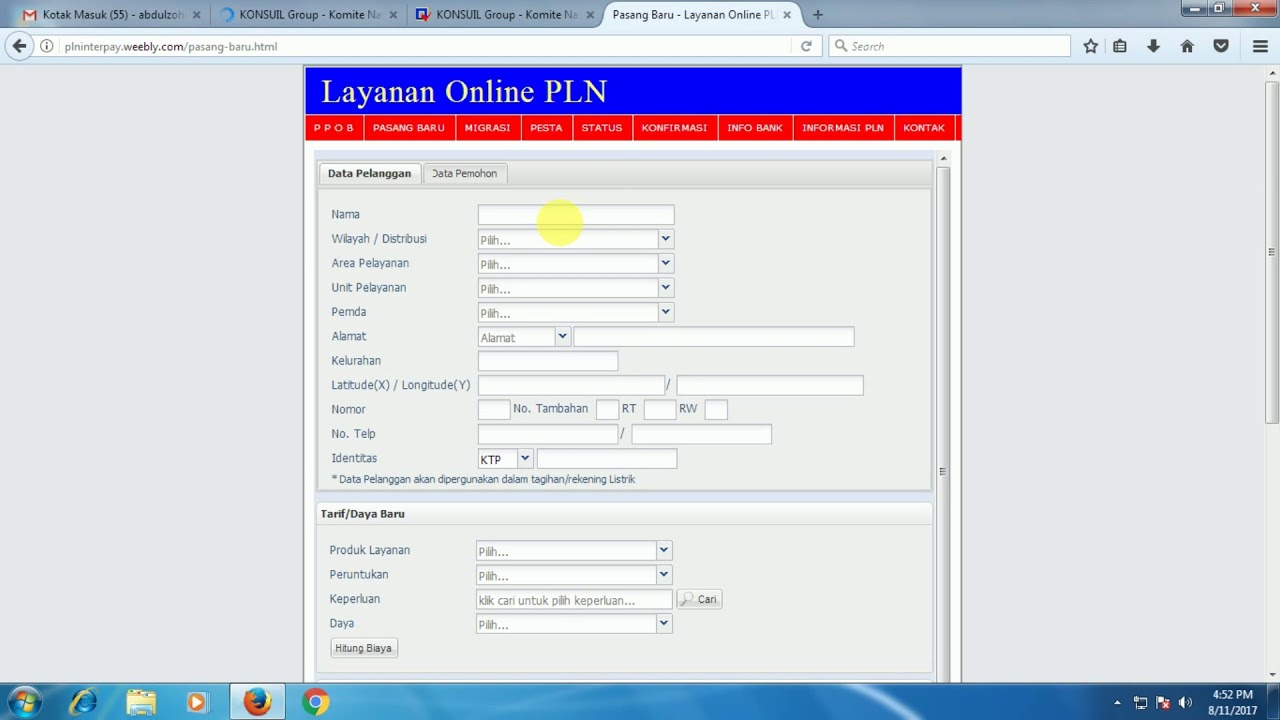Image resolution: width=1280 pixels, height=720 pixels.
Task: Click the Keperluan search text field
Action: pos(574,600)
